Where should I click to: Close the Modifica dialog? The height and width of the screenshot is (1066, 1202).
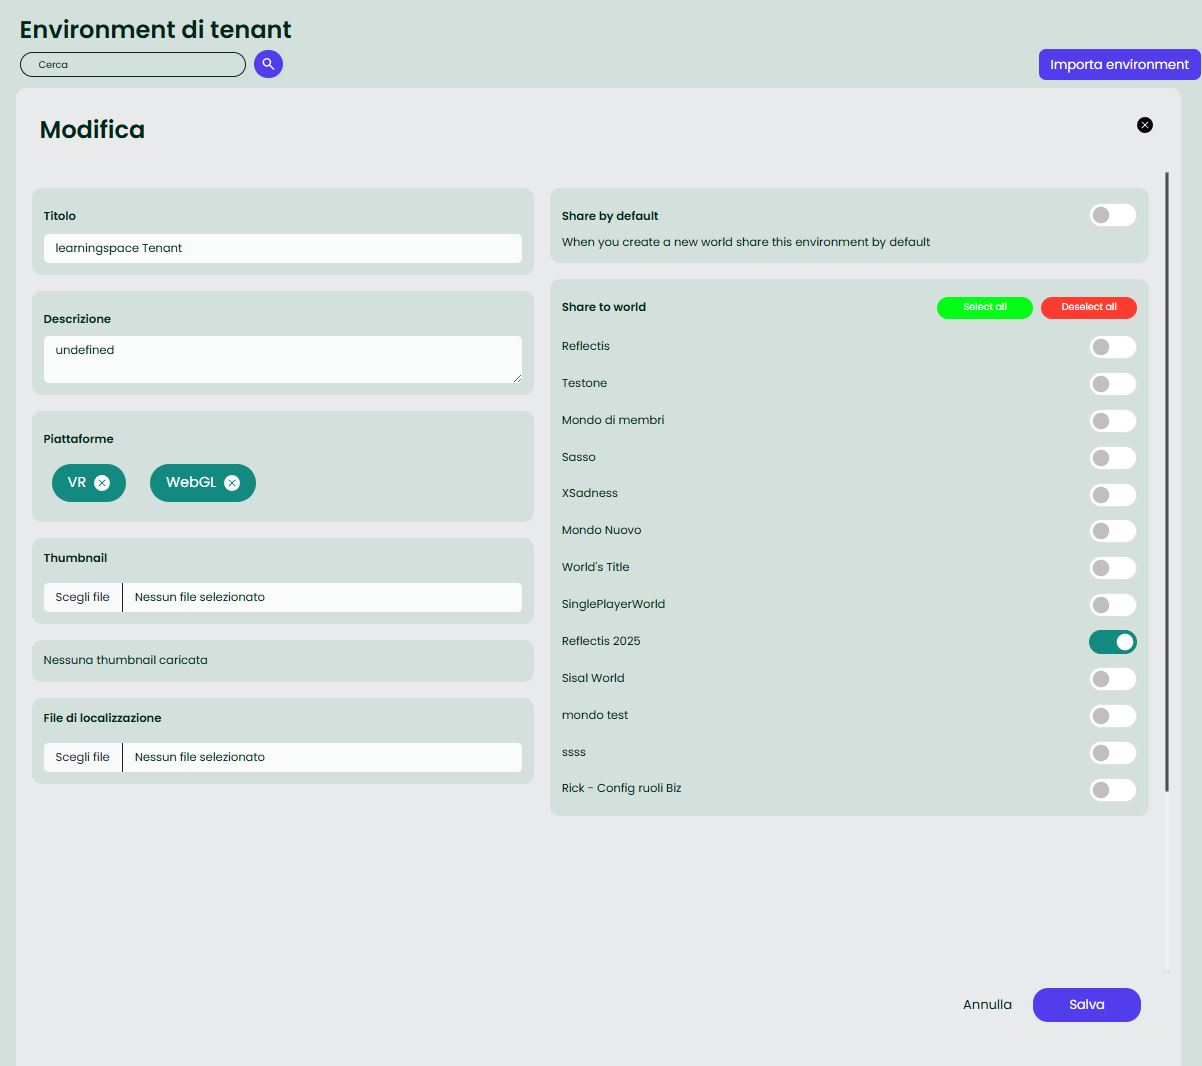point(1145,125)
